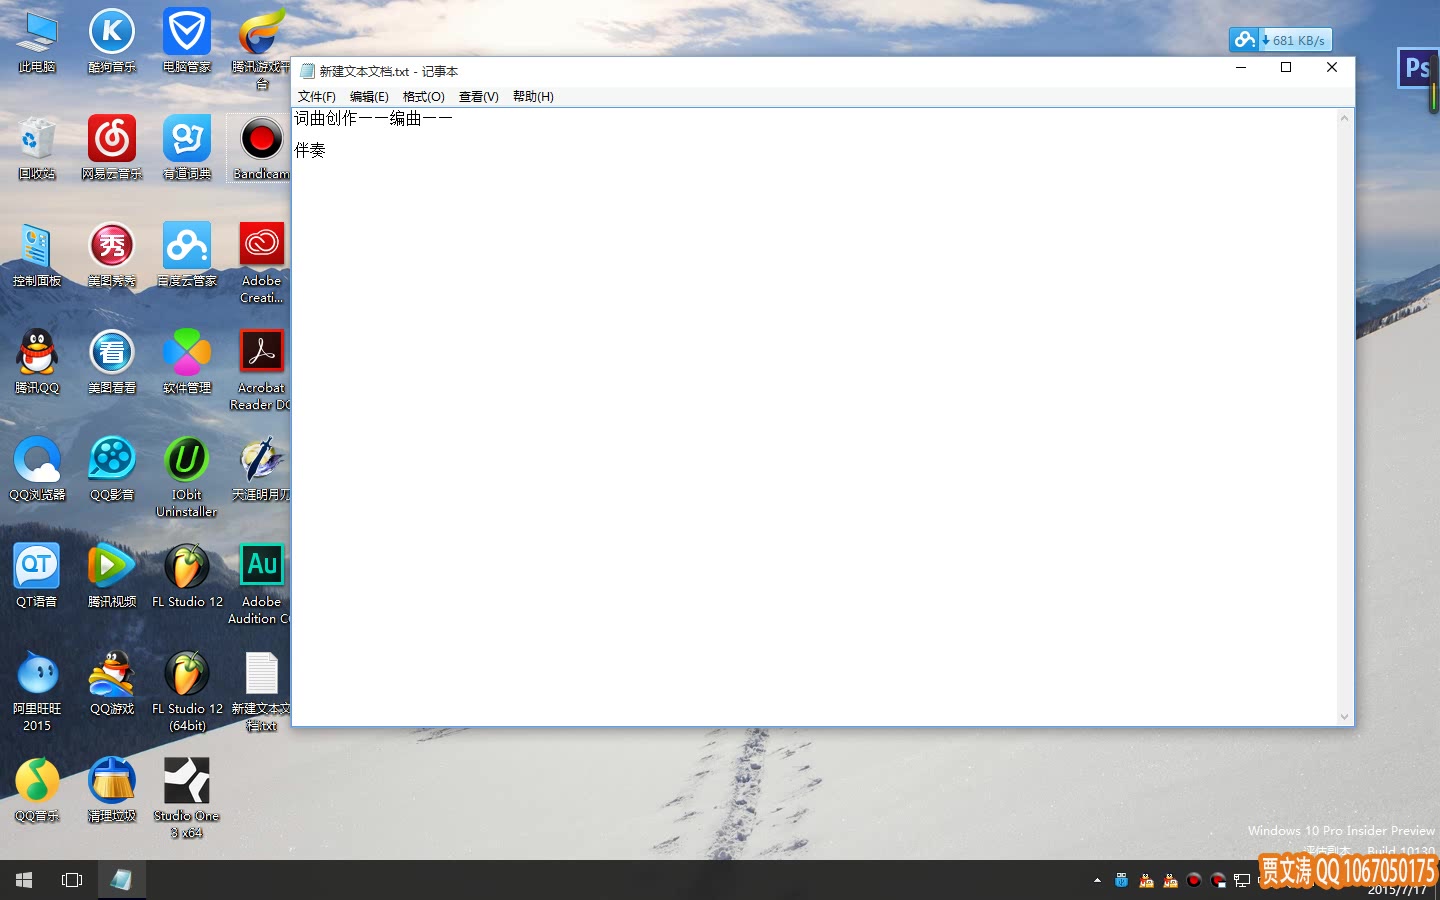This screenshot has width=1440, height=900.
Task: Select the 回收站 recycle bin icon
Action: (x=37, y=148)
